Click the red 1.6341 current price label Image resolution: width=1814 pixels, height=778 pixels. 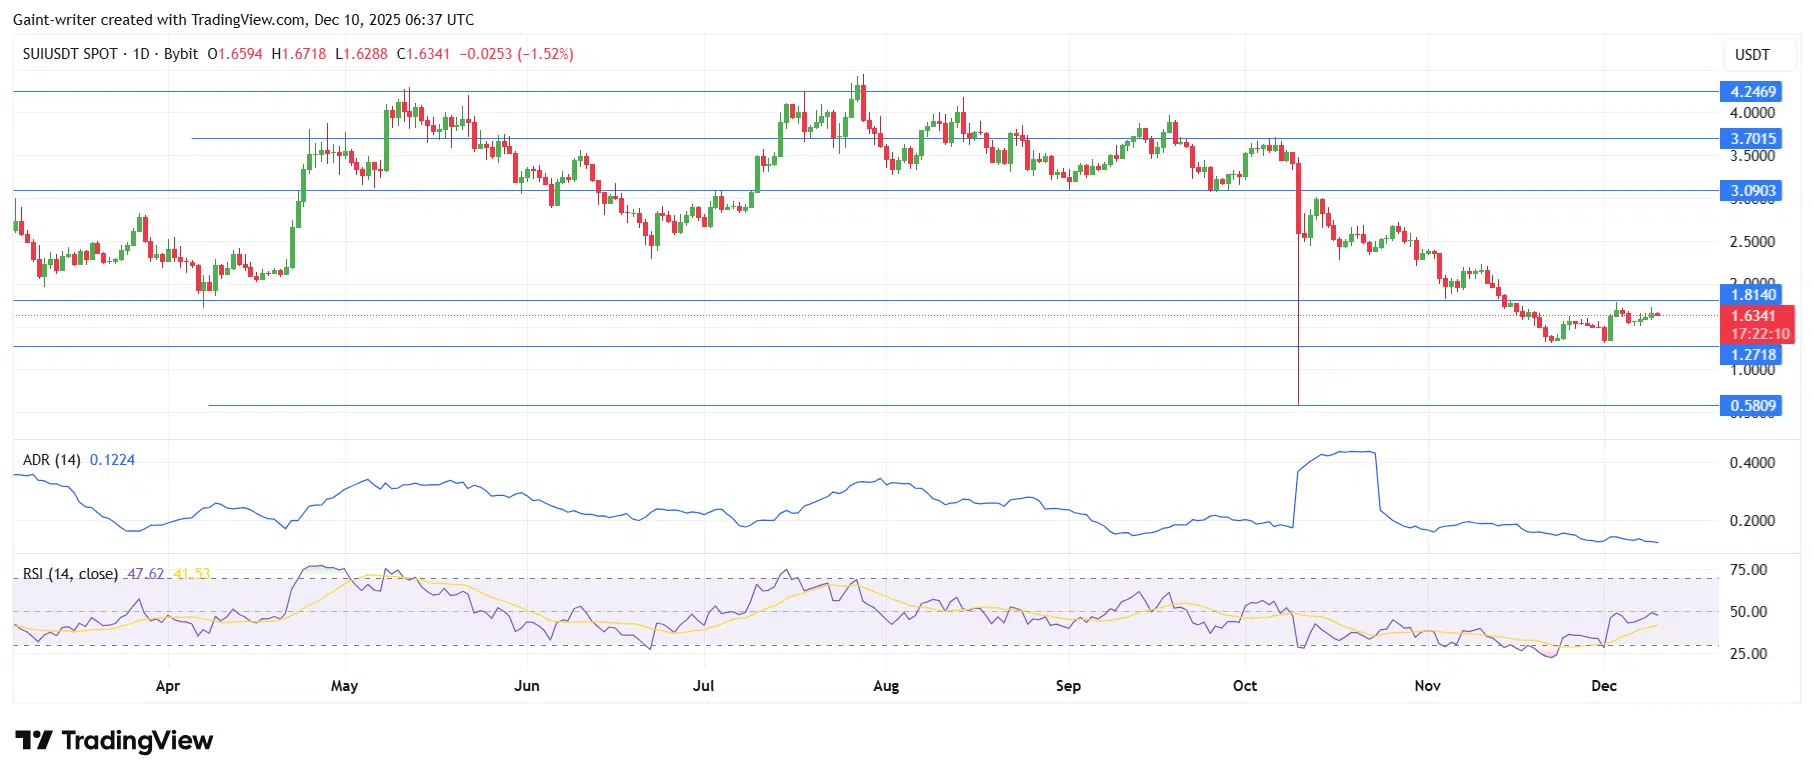[x=1753, y=316]
